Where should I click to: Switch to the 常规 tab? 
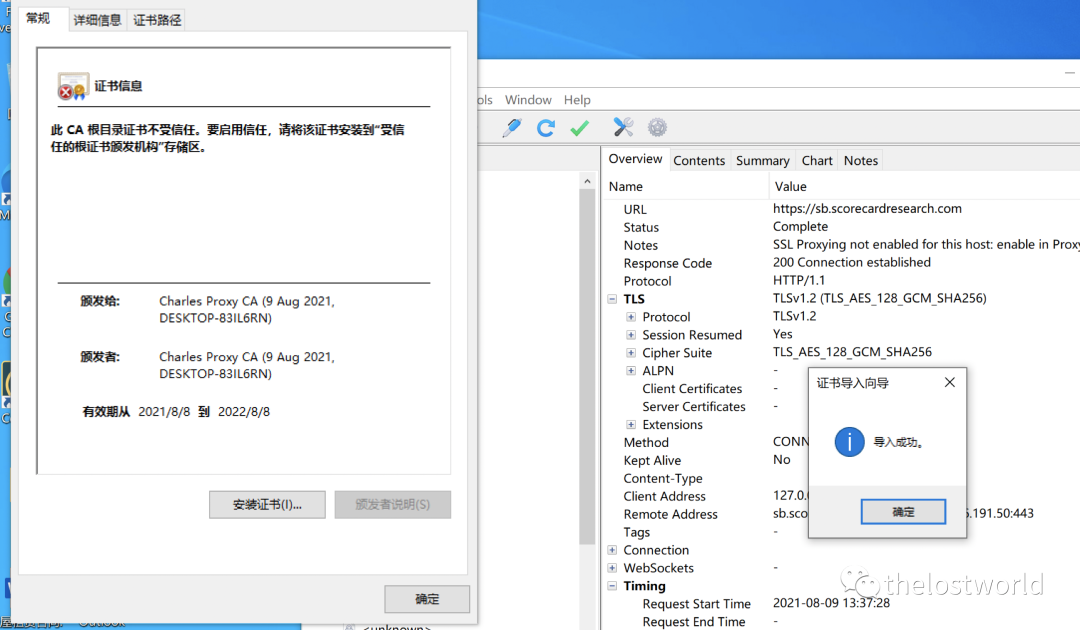click(39, 18)
